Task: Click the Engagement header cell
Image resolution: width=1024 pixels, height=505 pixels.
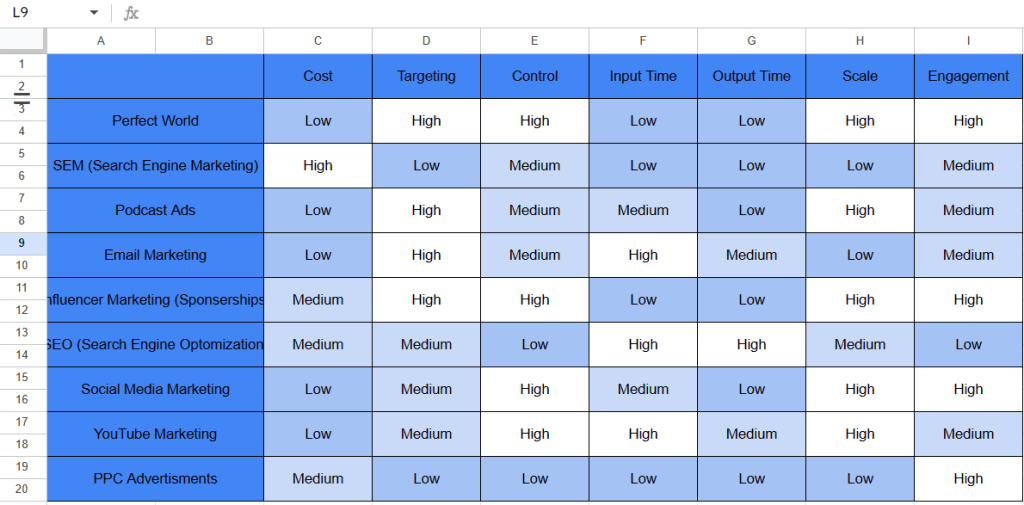Action: point(968,76)
